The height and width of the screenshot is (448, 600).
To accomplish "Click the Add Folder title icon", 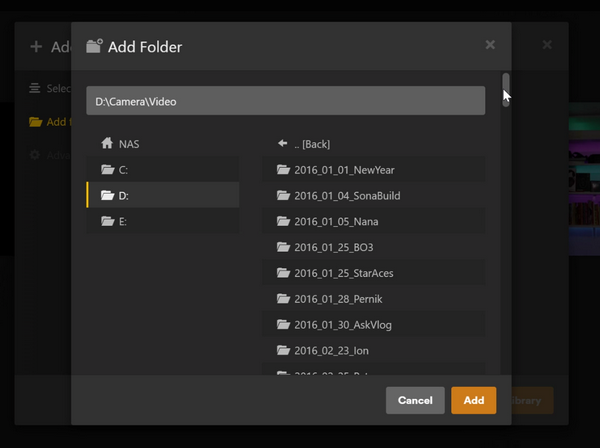I will 95,46.
